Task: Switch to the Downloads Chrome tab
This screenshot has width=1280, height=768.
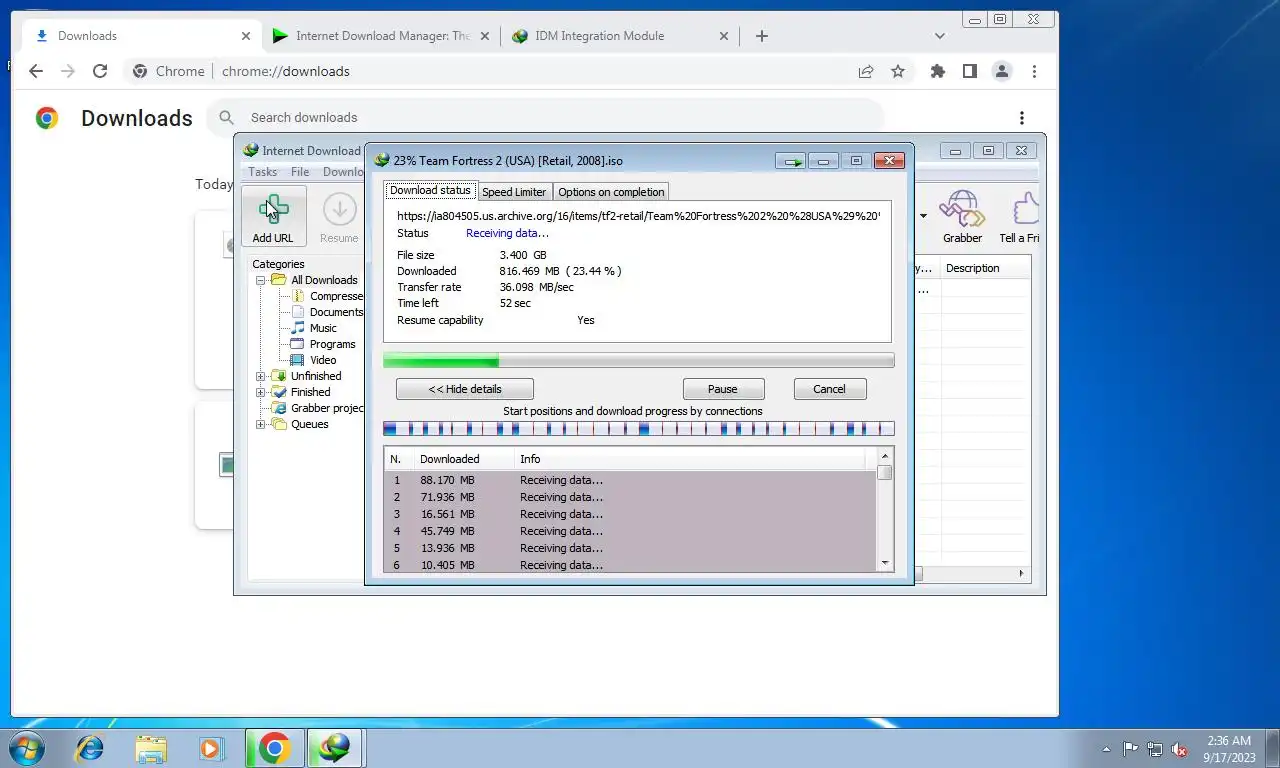Action: 140,36
